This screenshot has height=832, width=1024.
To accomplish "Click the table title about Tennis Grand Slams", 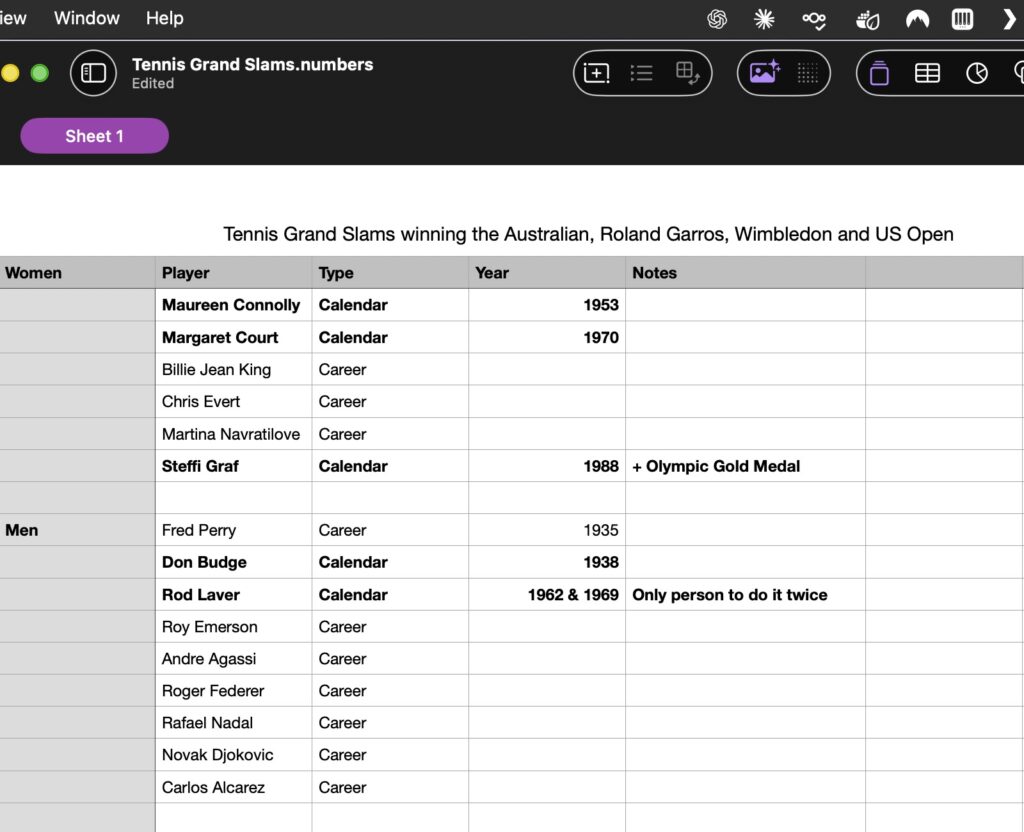I will click(588, 234).
